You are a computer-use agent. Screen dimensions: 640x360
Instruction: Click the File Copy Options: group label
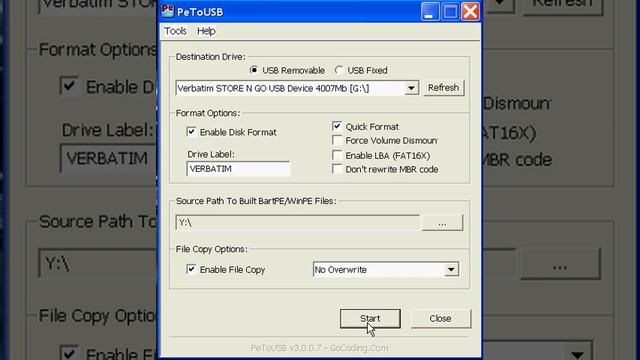pyautogui.click(x=211, y=249)
